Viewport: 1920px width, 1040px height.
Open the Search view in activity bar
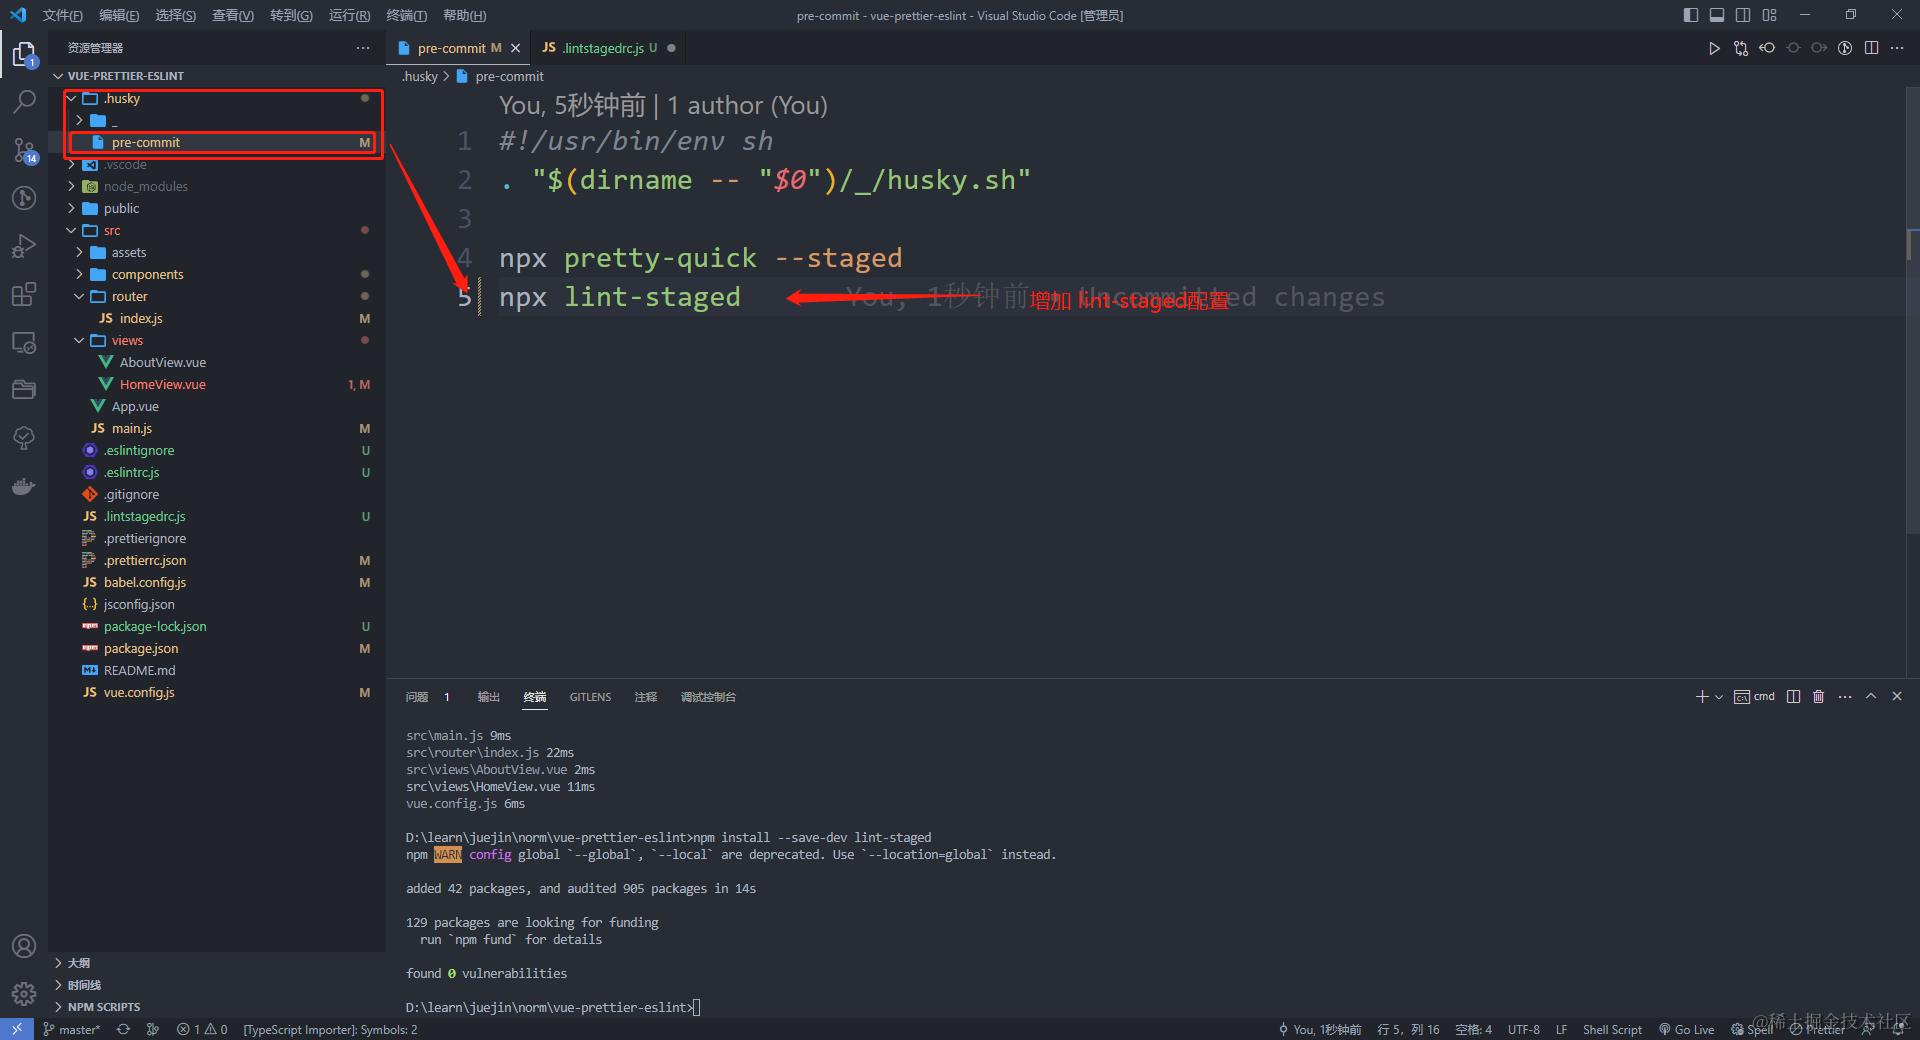coord(24,101)
